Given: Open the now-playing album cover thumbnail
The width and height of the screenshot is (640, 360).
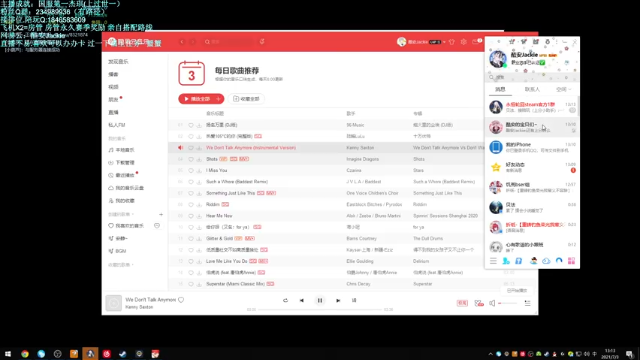Looking at the screenshot, I should pos(113,303).
